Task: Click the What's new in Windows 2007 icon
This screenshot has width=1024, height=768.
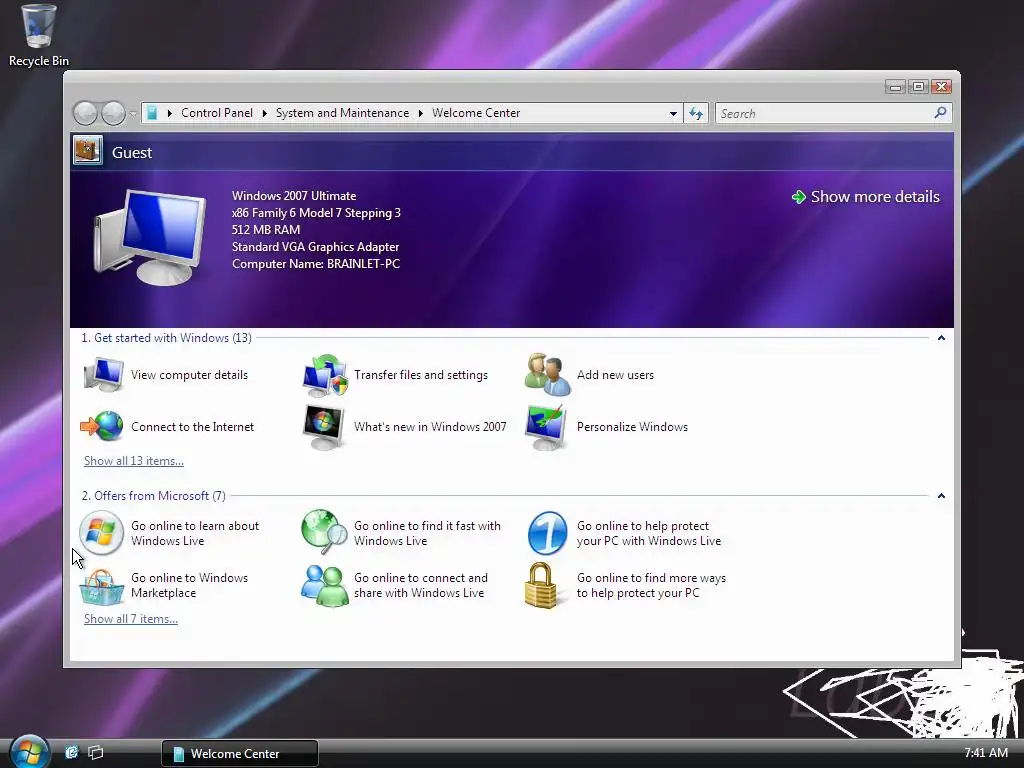Action: click(x=324, y=427)
